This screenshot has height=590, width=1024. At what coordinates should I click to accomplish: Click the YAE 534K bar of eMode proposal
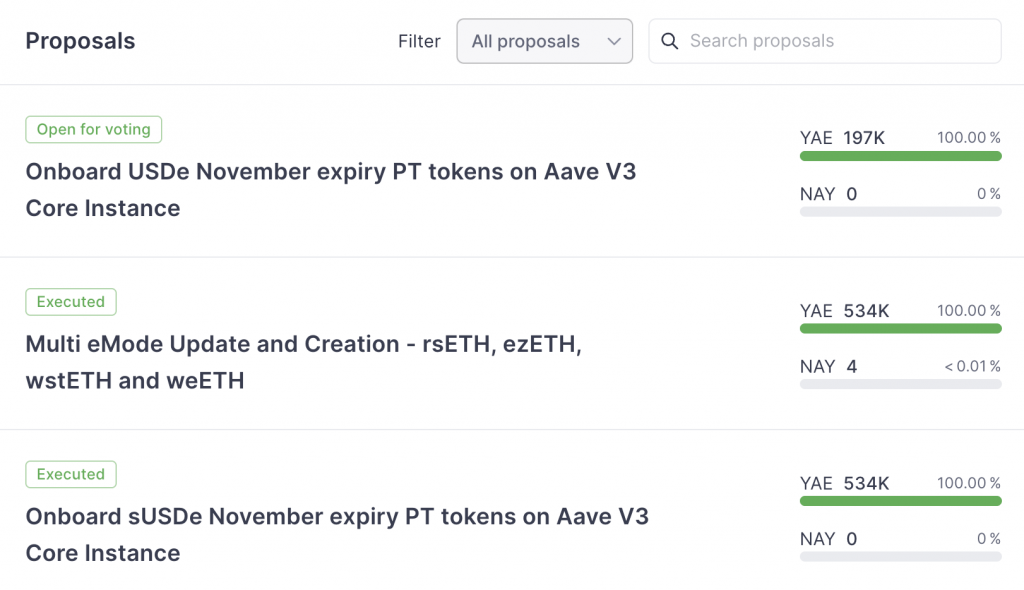tap(901, 329)
